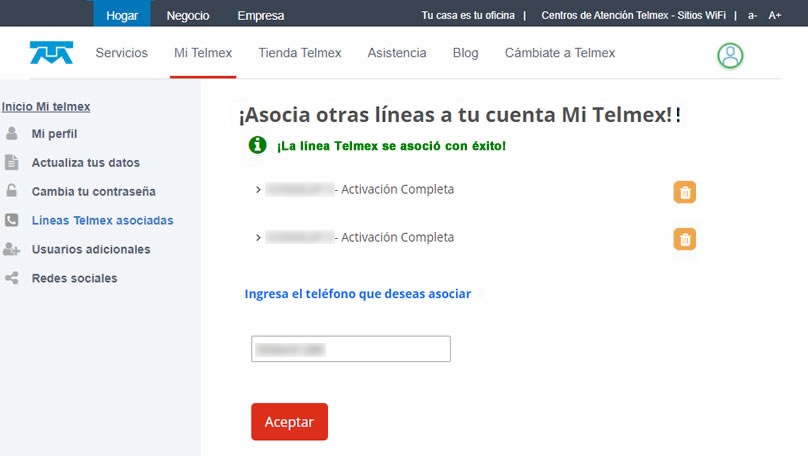This screenshot has height=456, width=808.
Task: Open the Tienda Telmex menu
Action: click(300, 53)
